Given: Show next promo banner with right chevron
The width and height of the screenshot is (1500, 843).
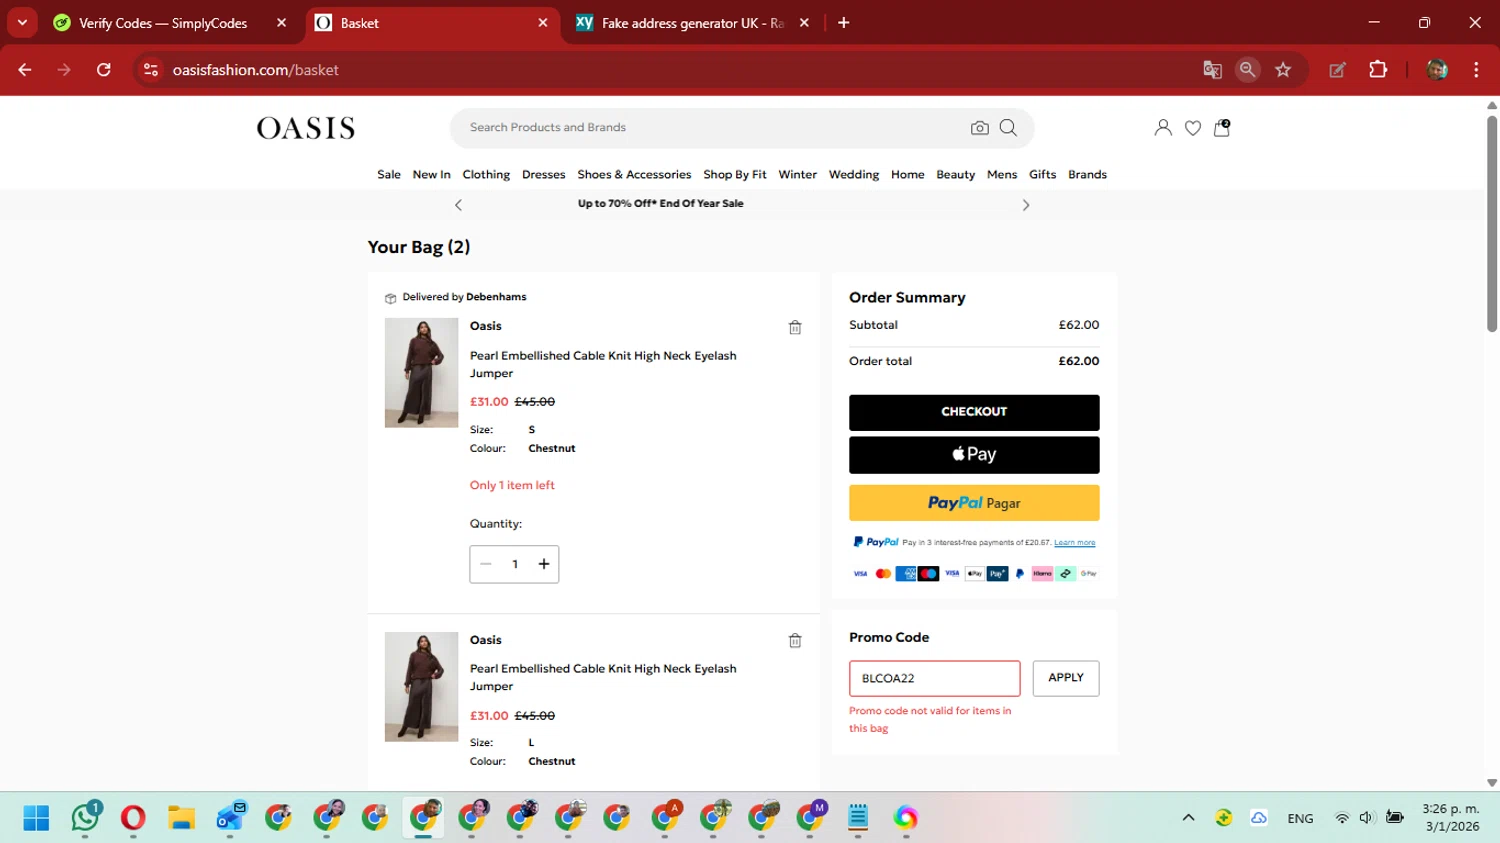Looking at the screenshot, I should pos(1026,205).
